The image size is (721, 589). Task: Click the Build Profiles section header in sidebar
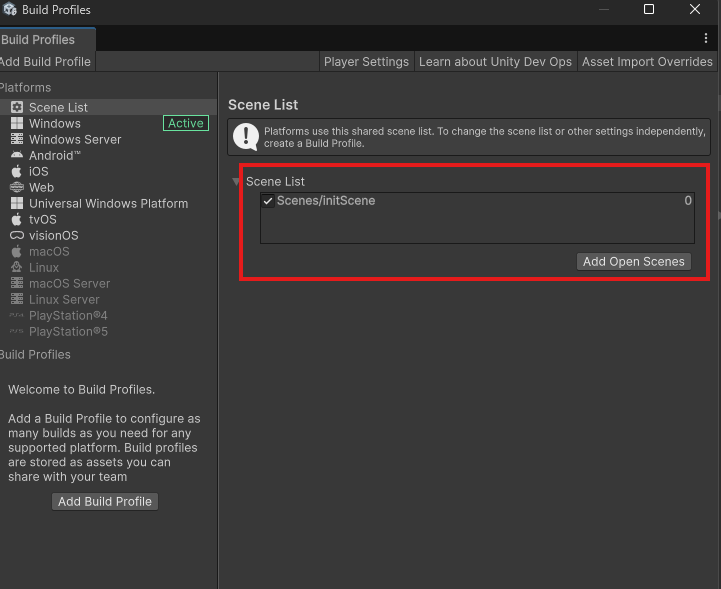pos(35,355)
